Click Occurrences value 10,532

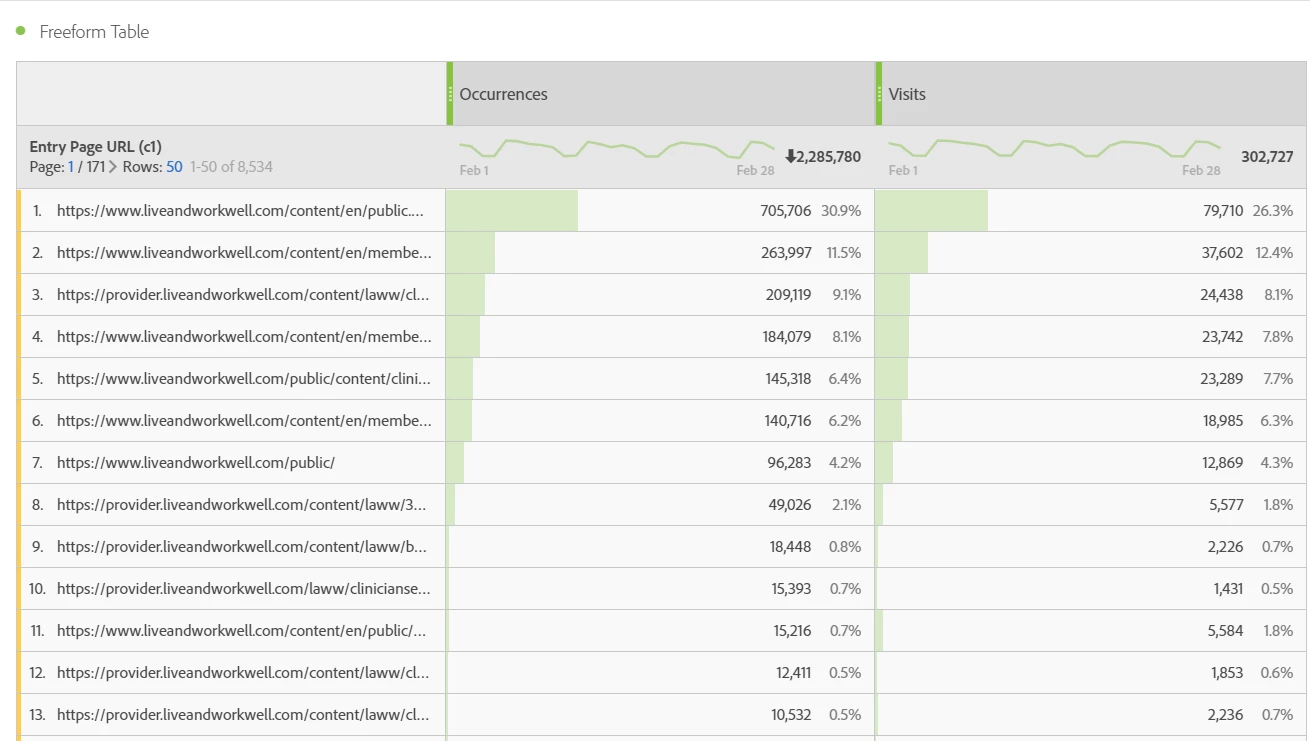pyautogui.click(x=792, y=715)
